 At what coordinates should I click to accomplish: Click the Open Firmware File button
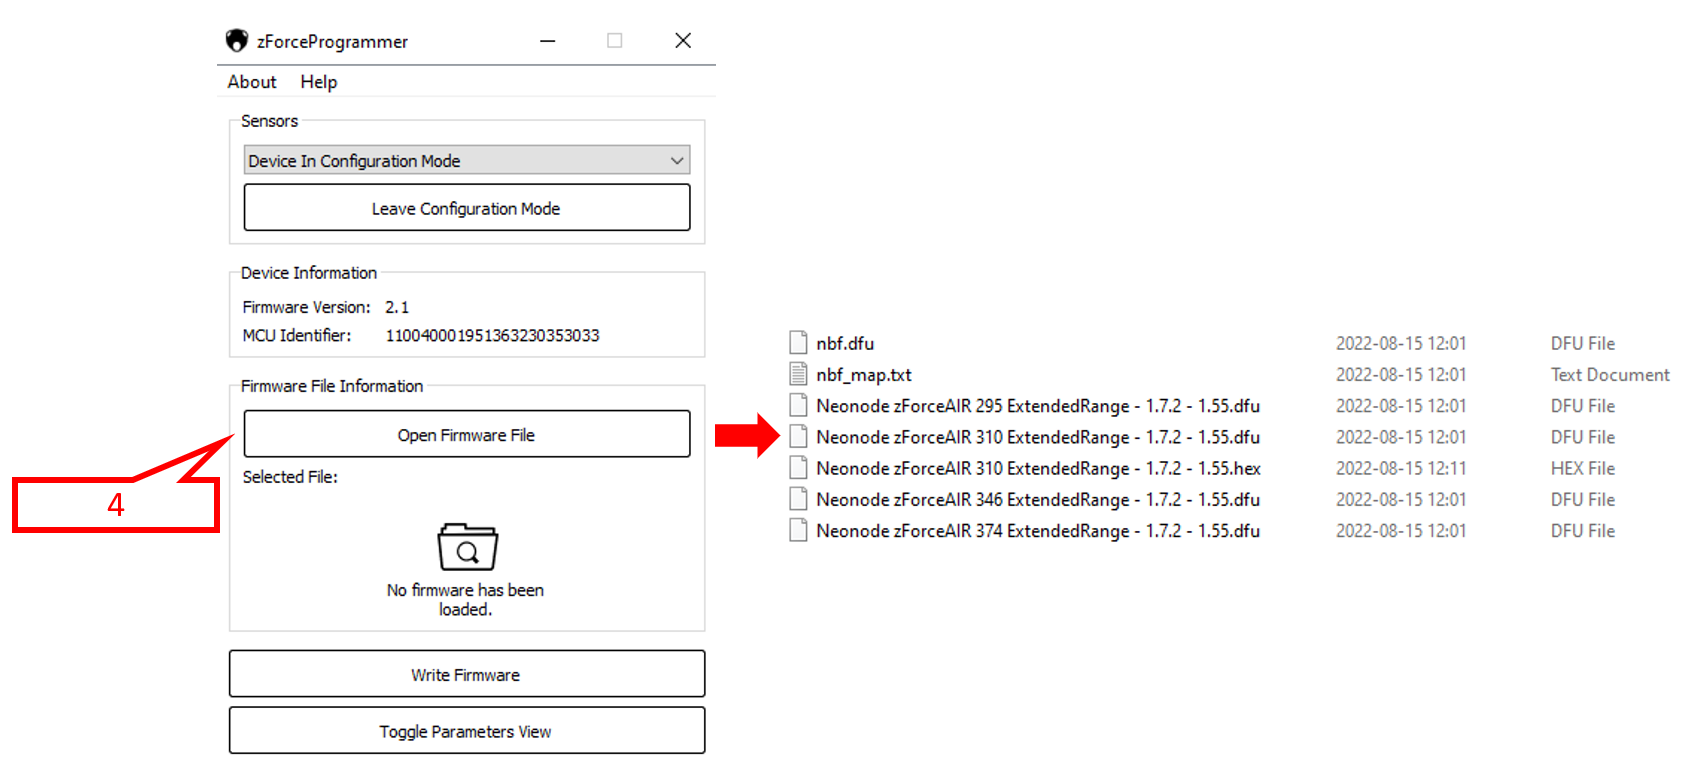[x=466, y=435]
